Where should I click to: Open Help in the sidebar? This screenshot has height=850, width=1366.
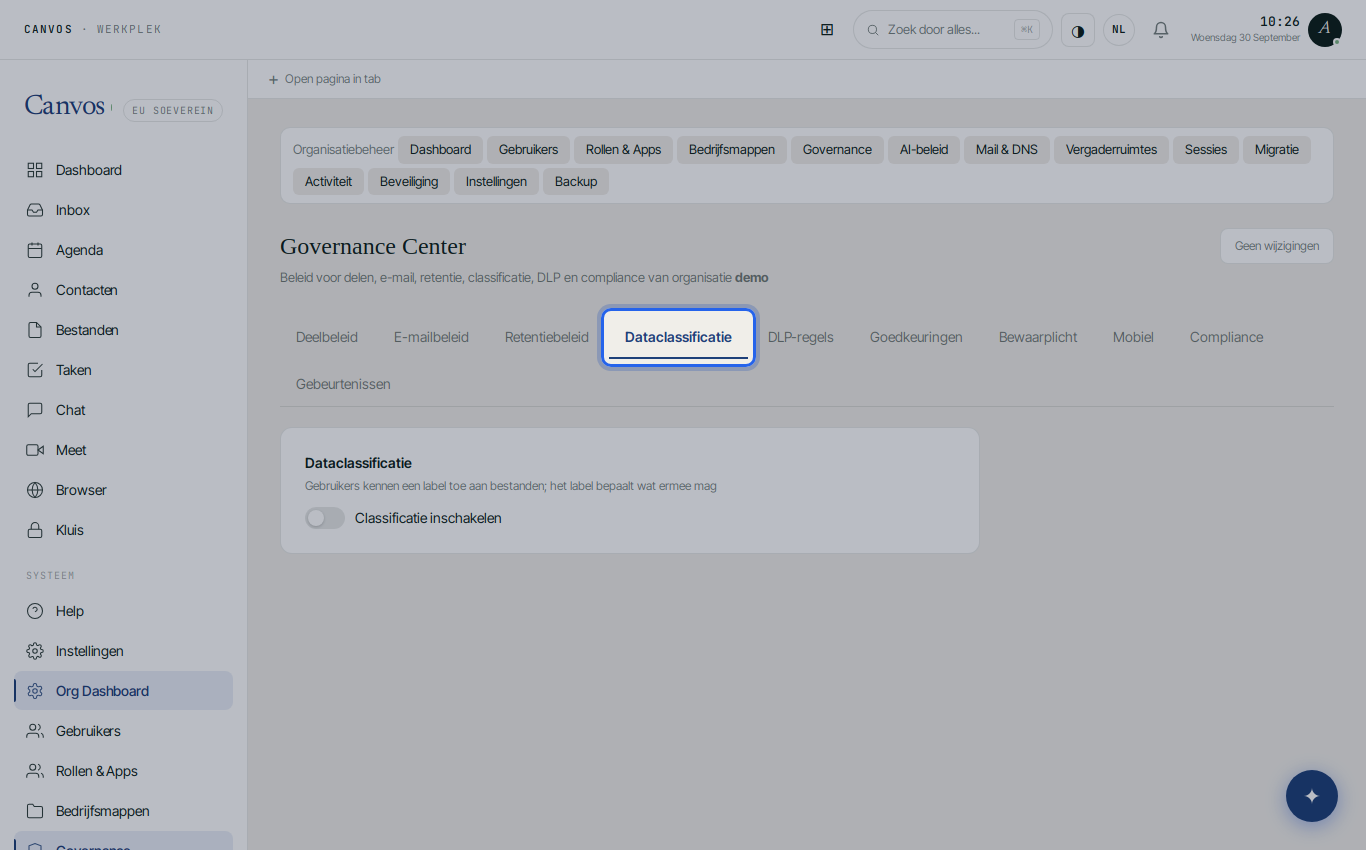click(123, 611)
